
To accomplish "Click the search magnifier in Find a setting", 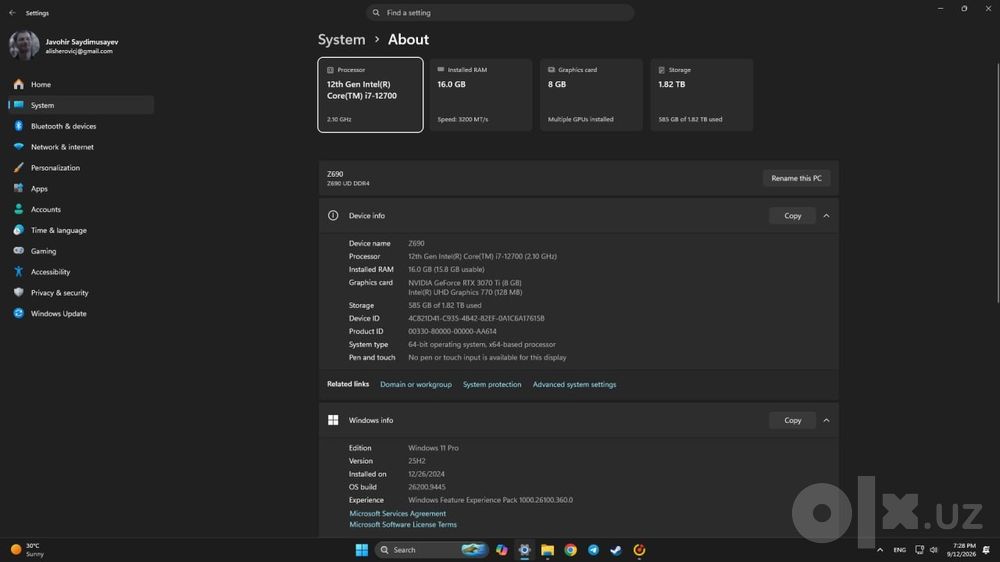I will (376, 13).
